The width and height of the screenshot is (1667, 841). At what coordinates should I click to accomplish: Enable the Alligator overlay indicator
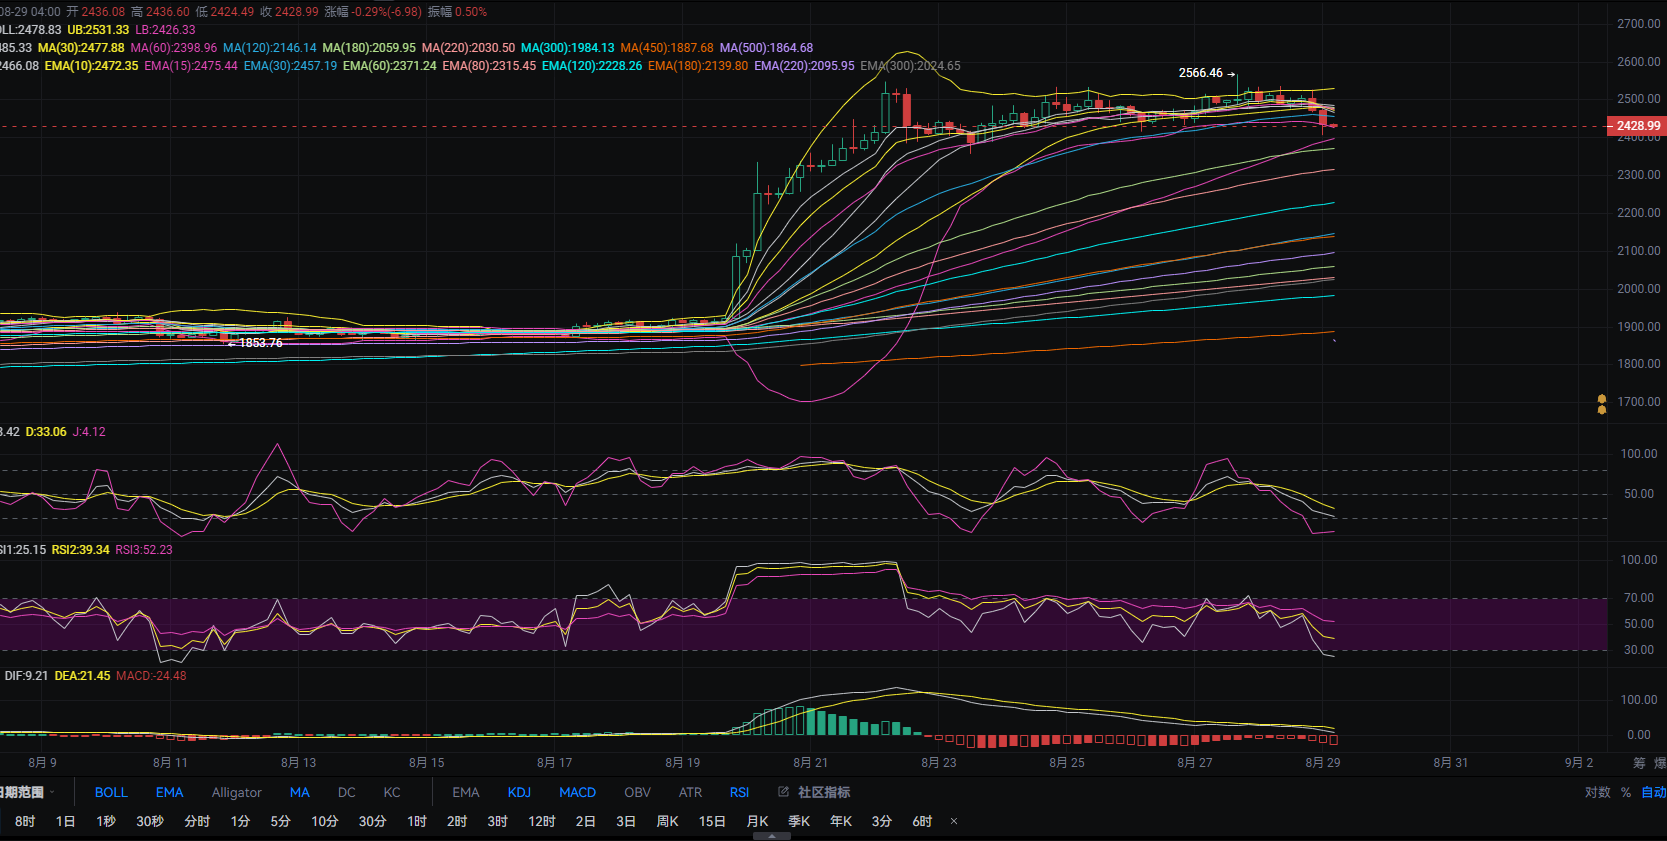coord(236,792)
